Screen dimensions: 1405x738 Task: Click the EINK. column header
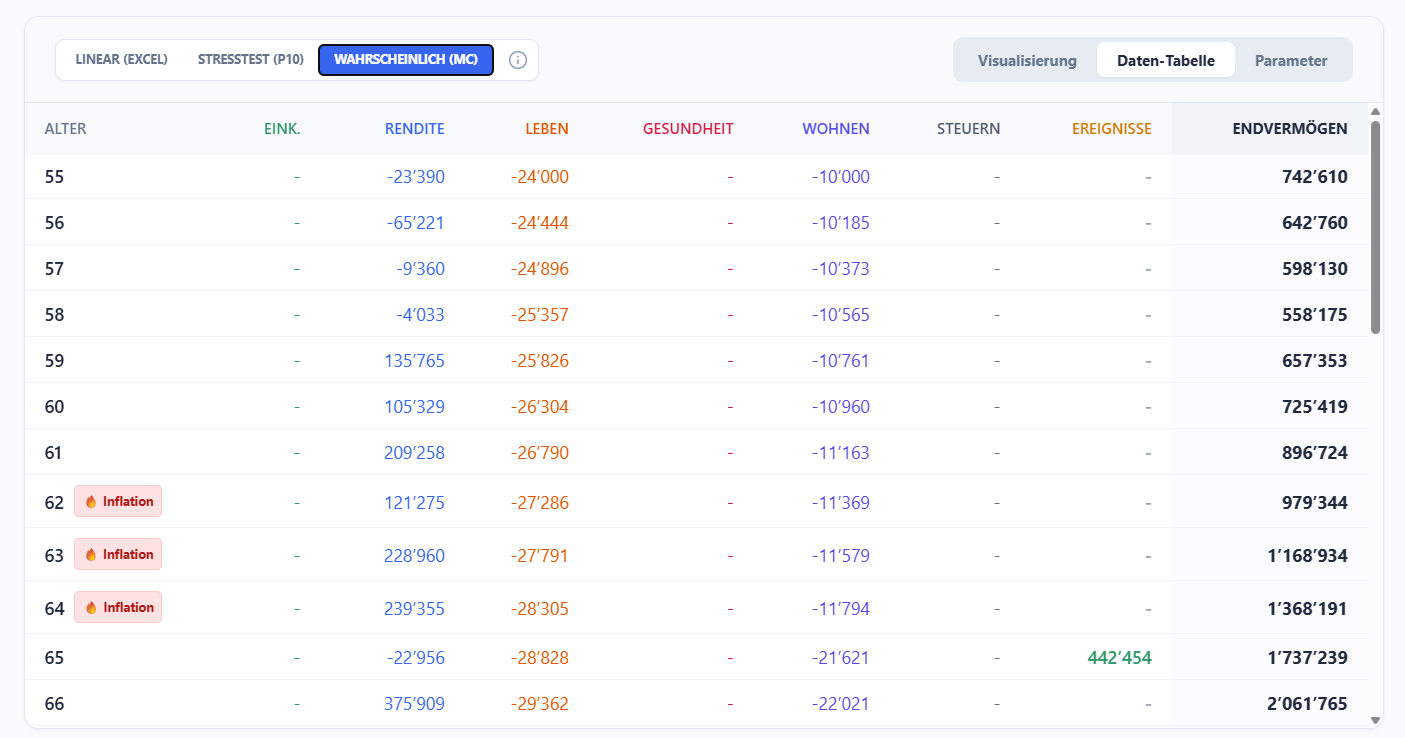point(282,129)
